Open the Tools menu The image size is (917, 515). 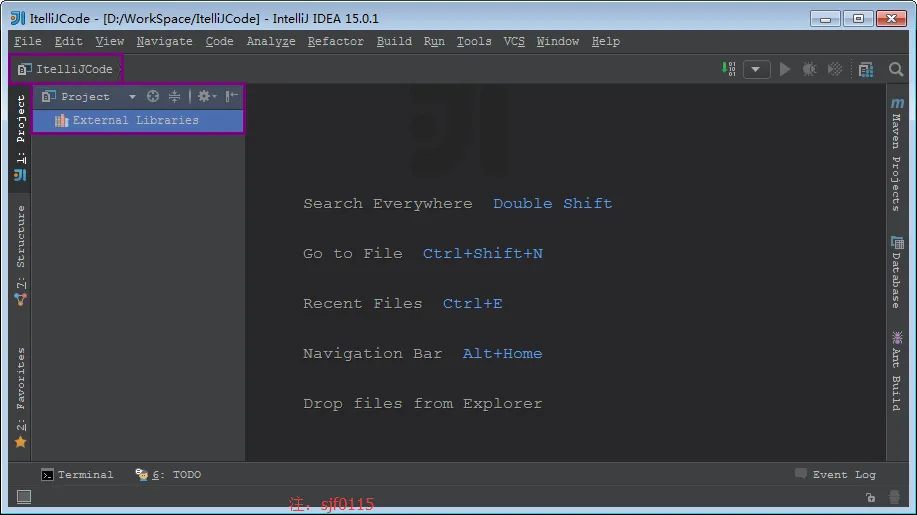point(474,42)
